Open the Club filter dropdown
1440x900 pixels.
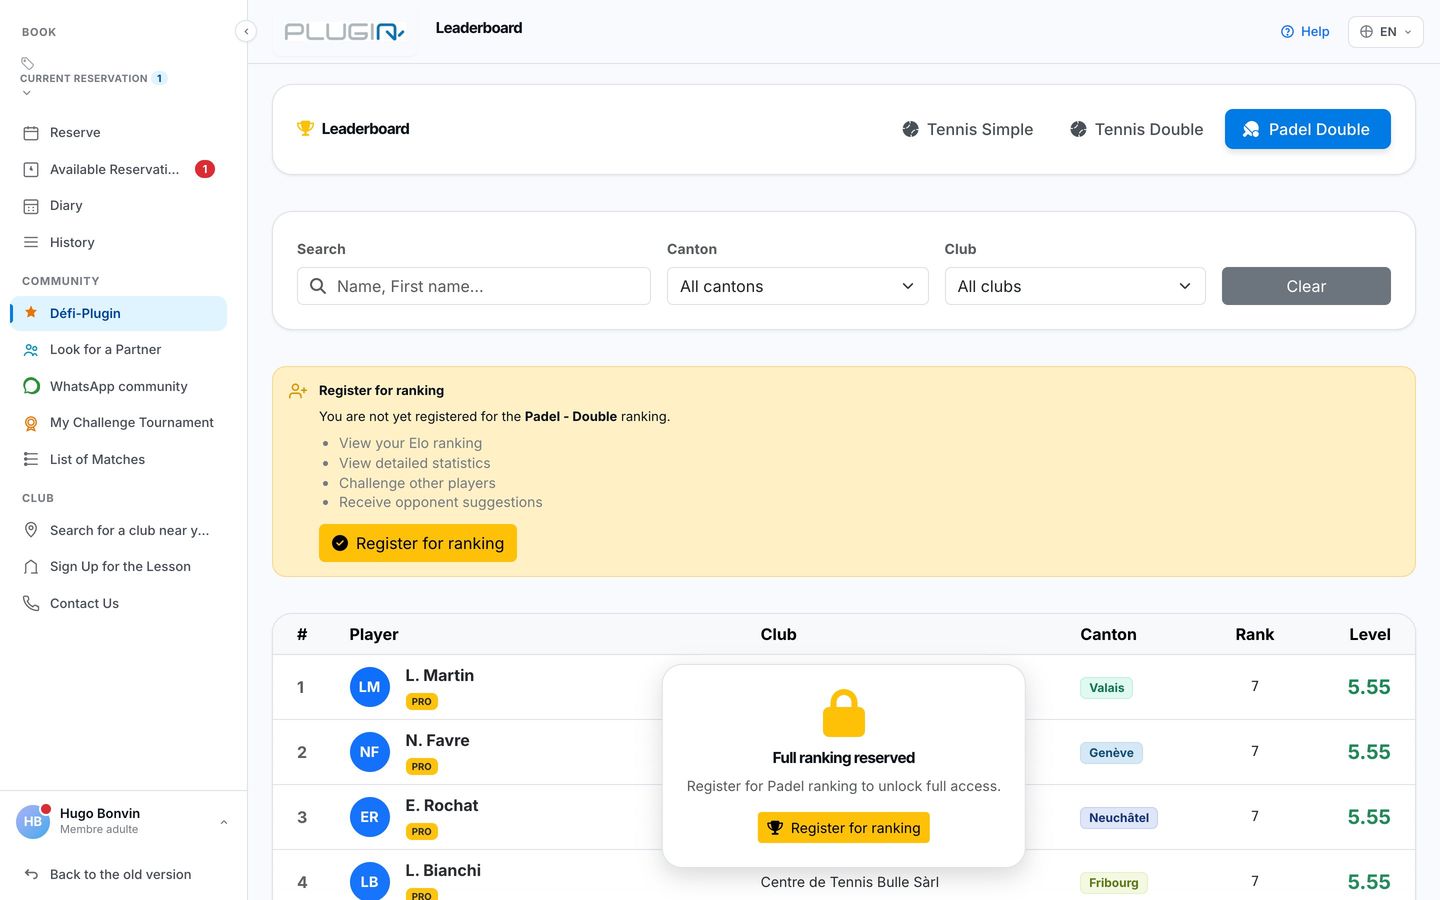pyautogui.click(x=1075, y=286)
